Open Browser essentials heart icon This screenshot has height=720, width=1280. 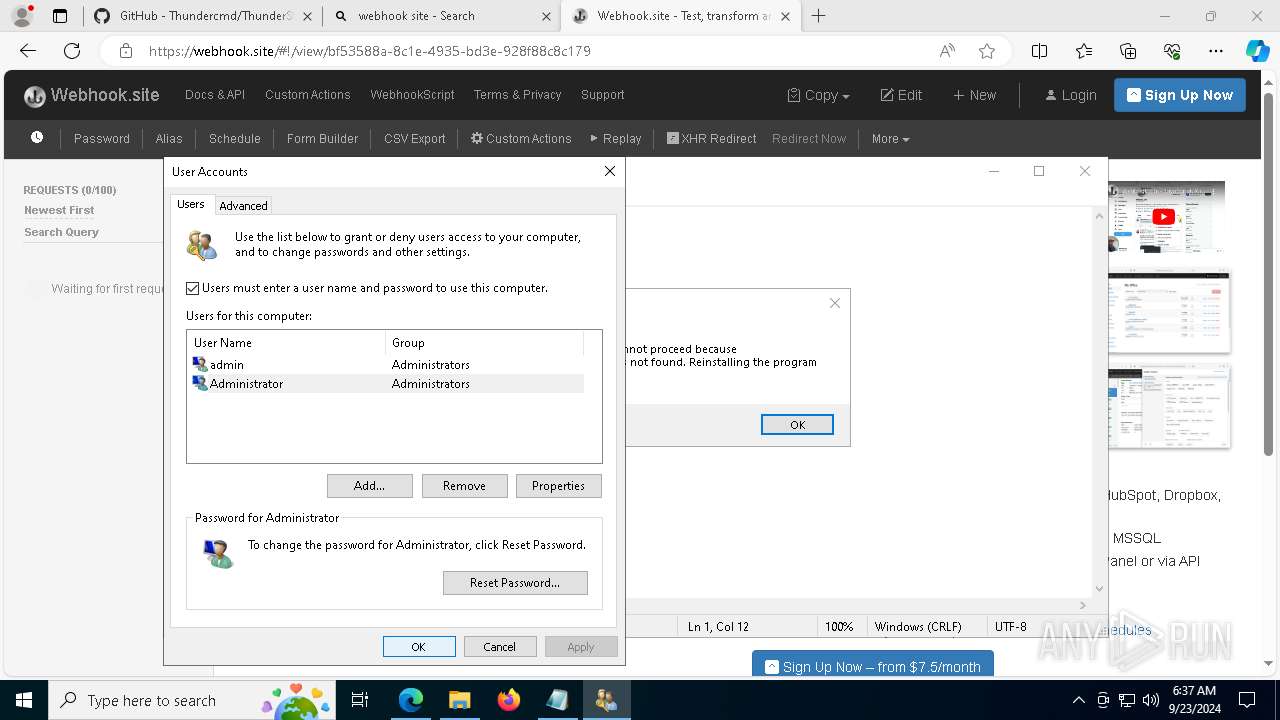coord(1172,51)
